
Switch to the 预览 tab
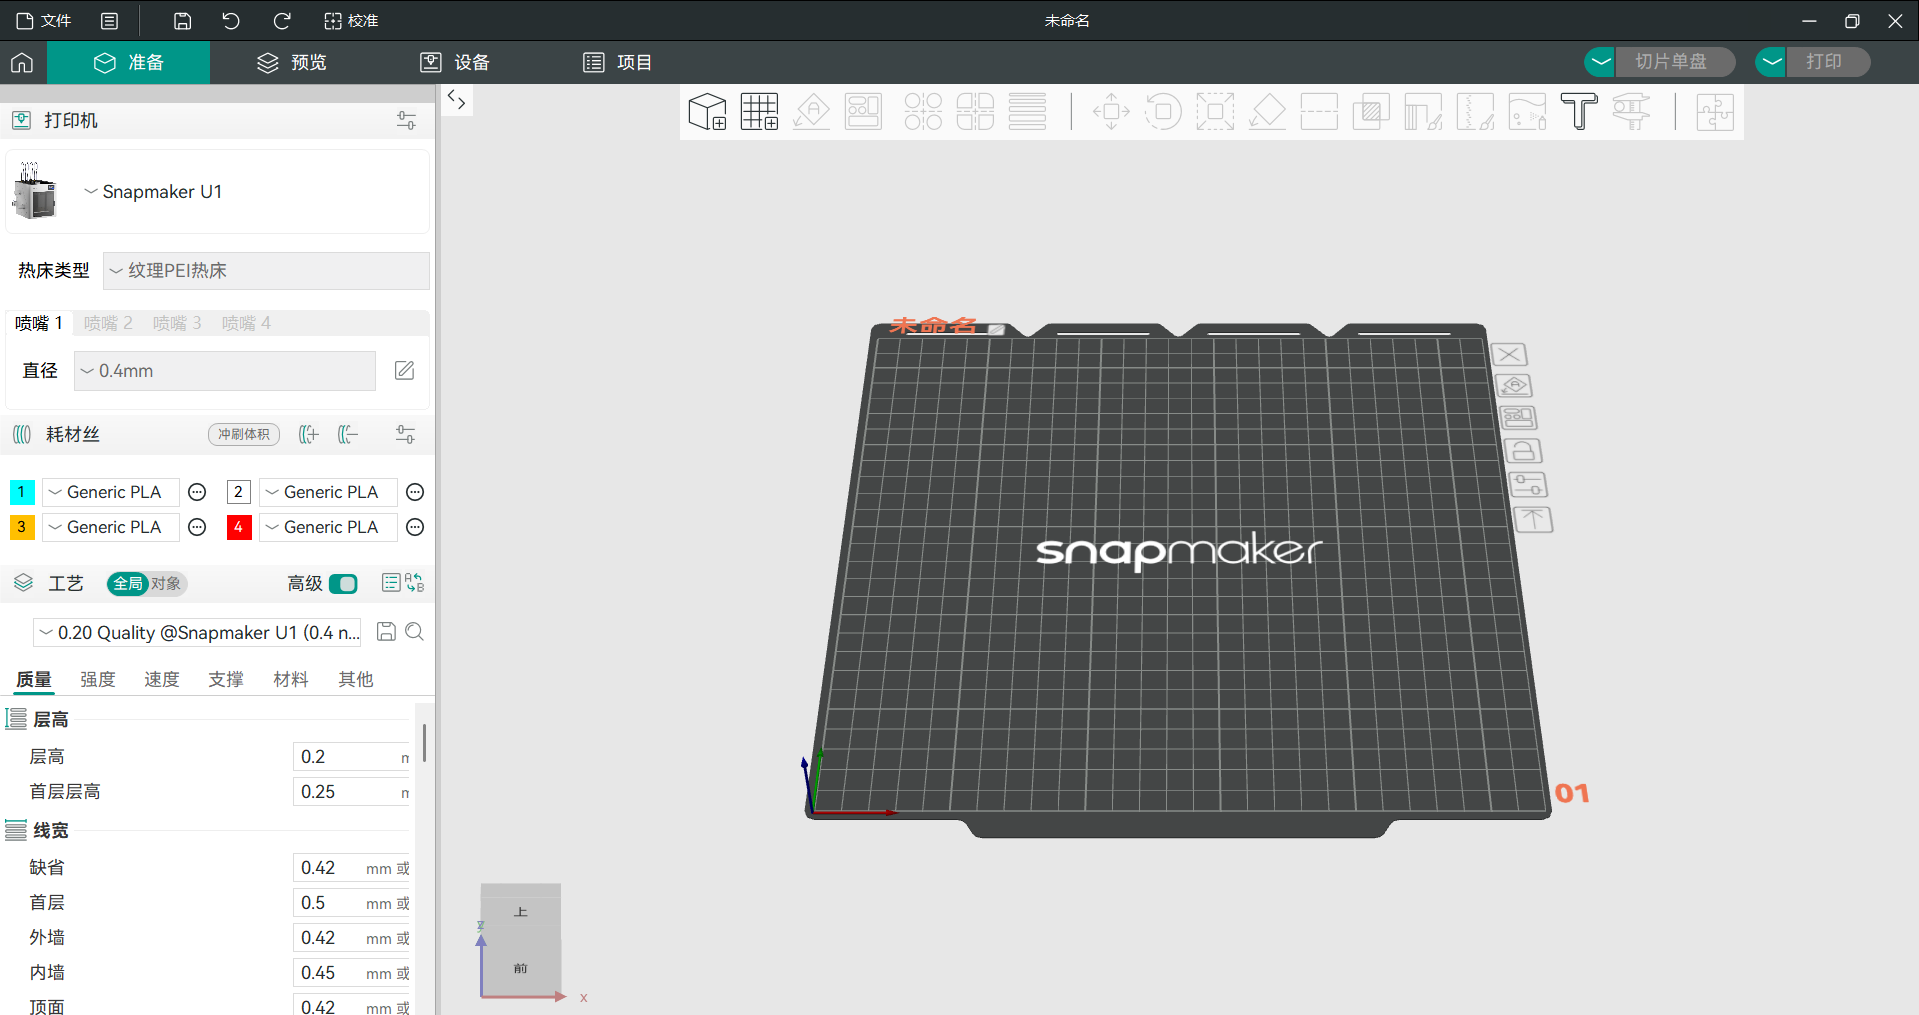click(291, 63)
